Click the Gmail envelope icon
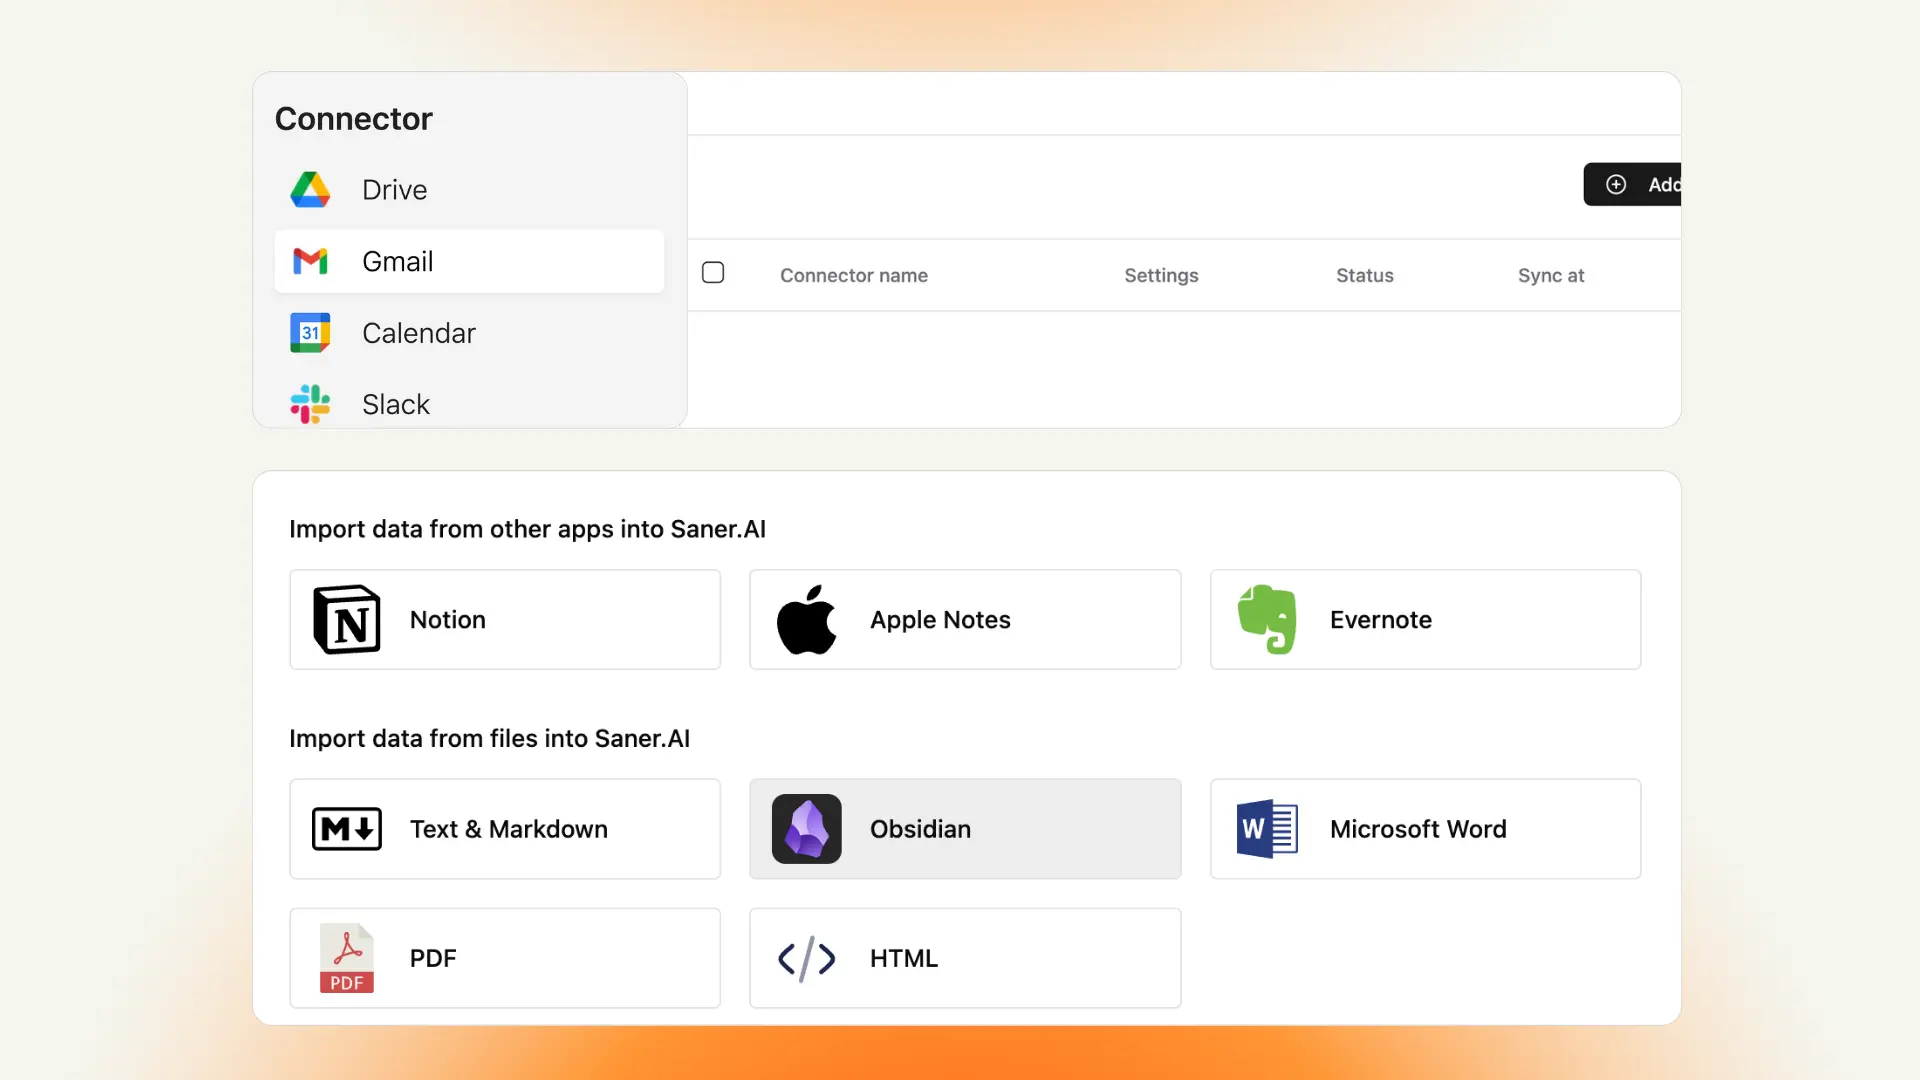This screenshot has height=1080, width=1920. (310, 261)
